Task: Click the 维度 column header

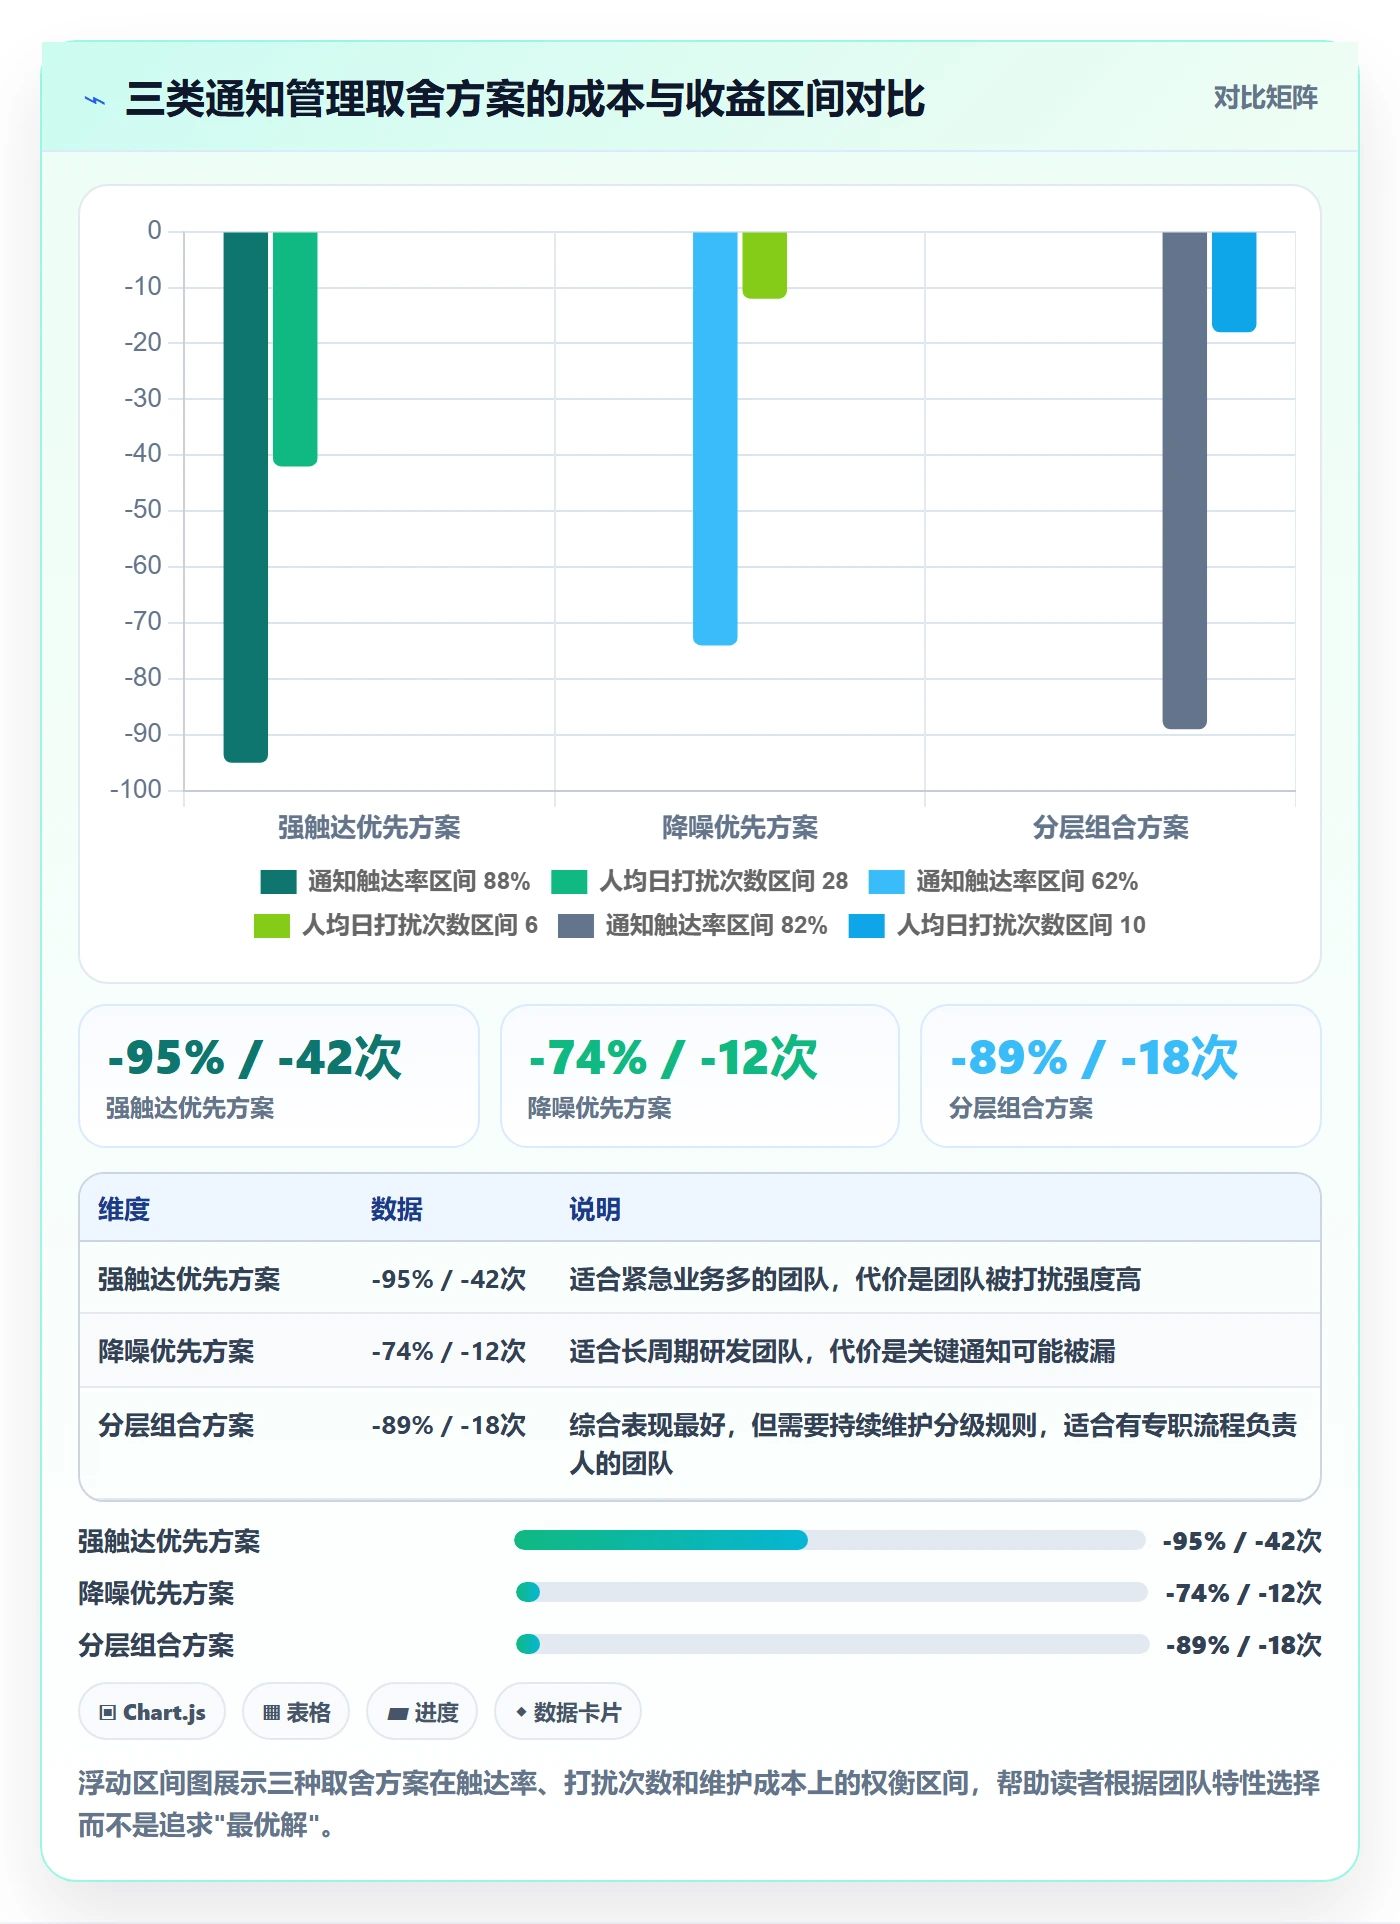Action: 124,1209
